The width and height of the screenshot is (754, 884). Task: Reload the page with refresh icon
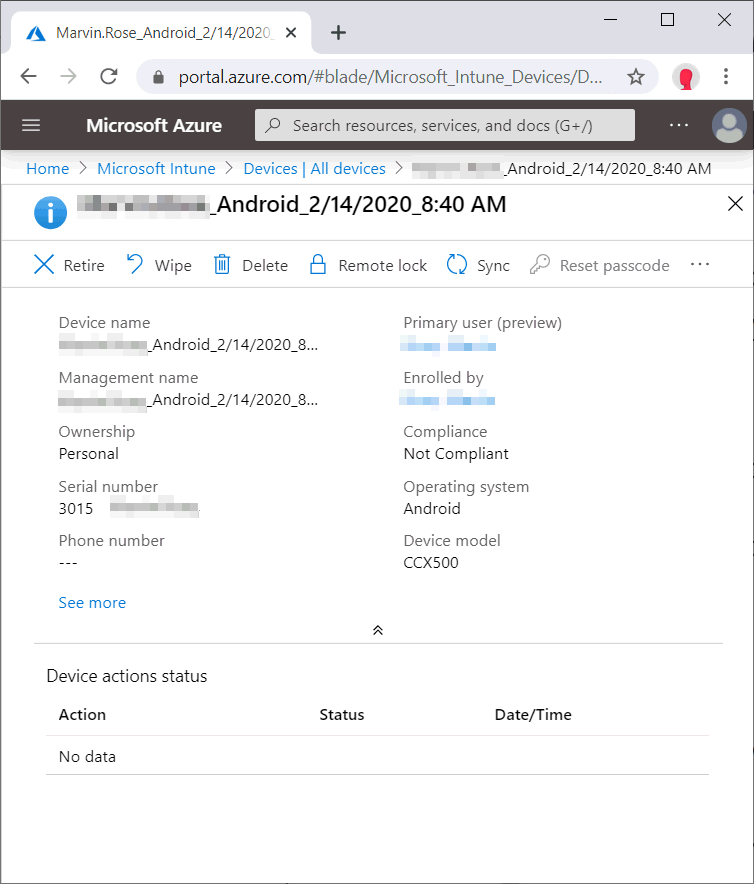point(108,76)
